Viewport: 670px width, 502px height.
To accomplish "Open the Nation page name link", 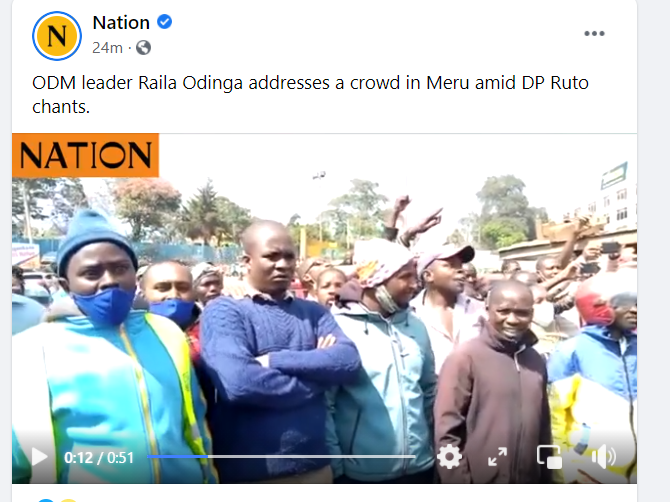I will point(121,23).
